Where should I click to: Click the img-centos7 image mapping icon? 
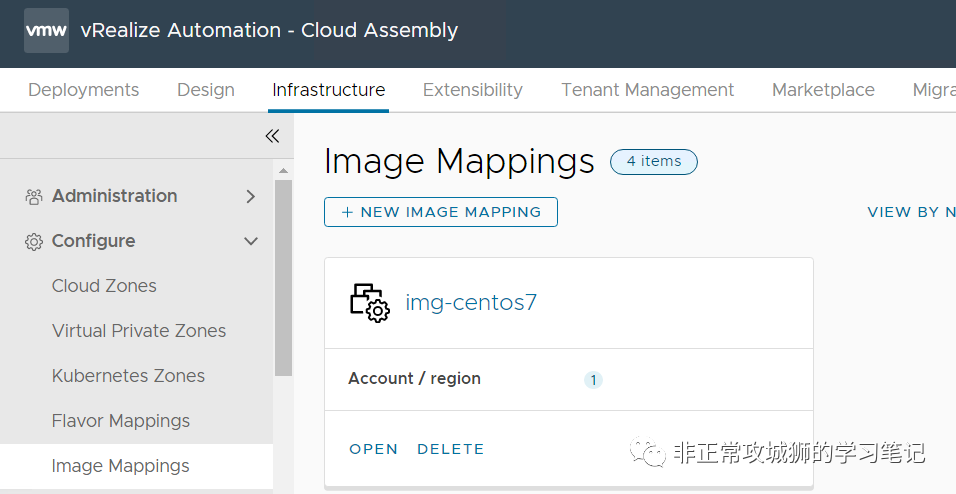(x=369, y=303)
